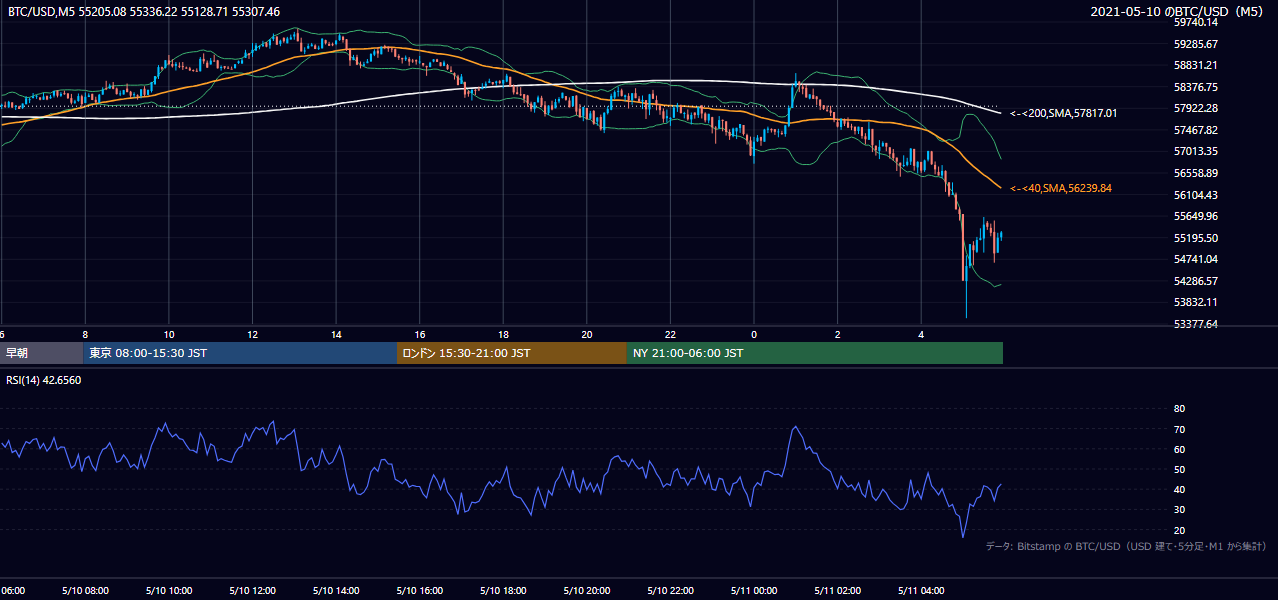Click hour label 12 under price chart

(x=253, y=334)
